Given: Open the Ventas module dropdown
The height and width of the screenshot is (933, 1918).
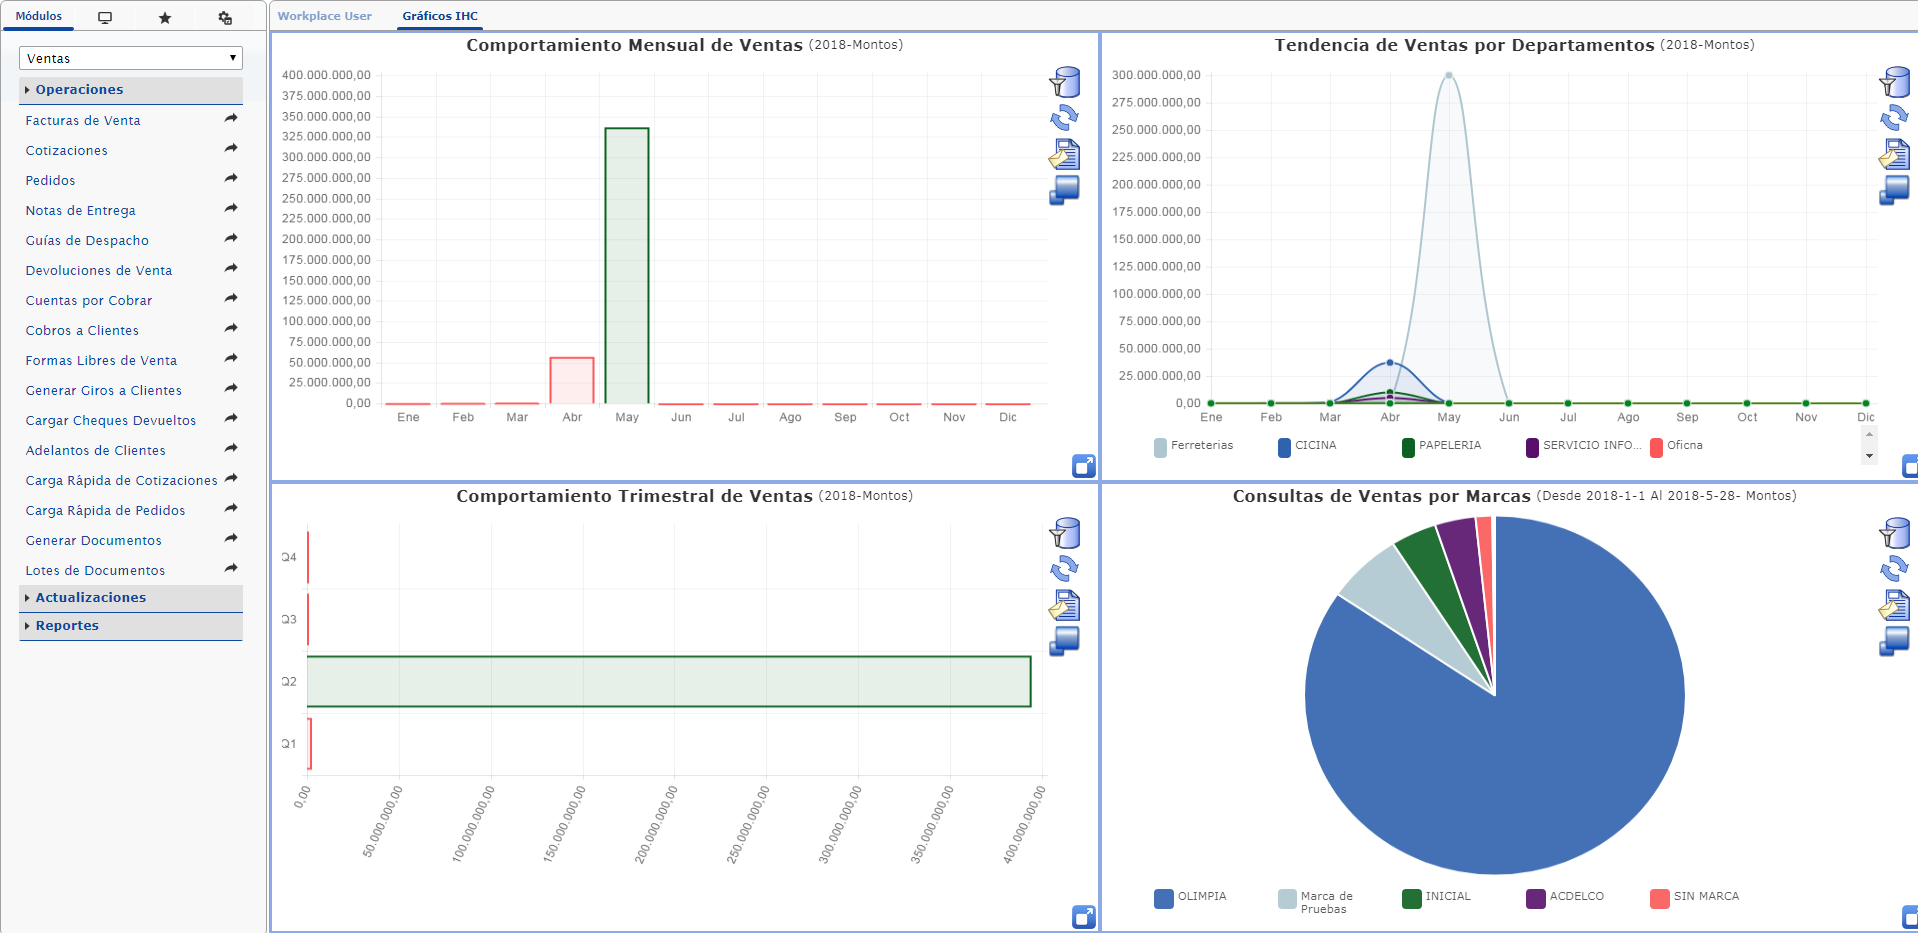Looking at the screenshot, I should click(131, 58).
